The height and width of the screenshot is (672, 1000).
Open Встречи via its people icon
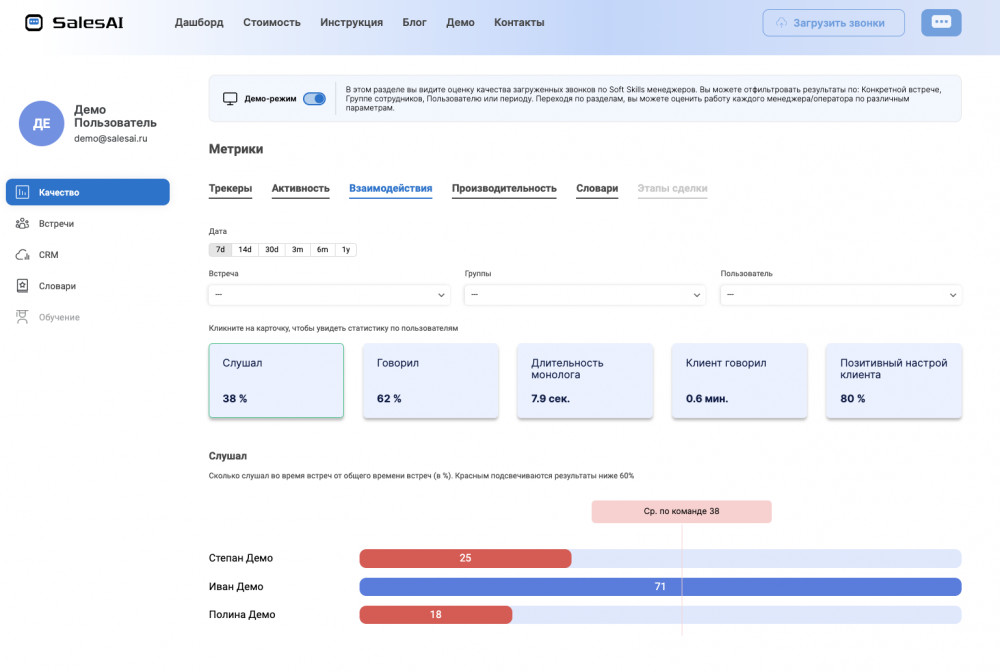[22, 224]
